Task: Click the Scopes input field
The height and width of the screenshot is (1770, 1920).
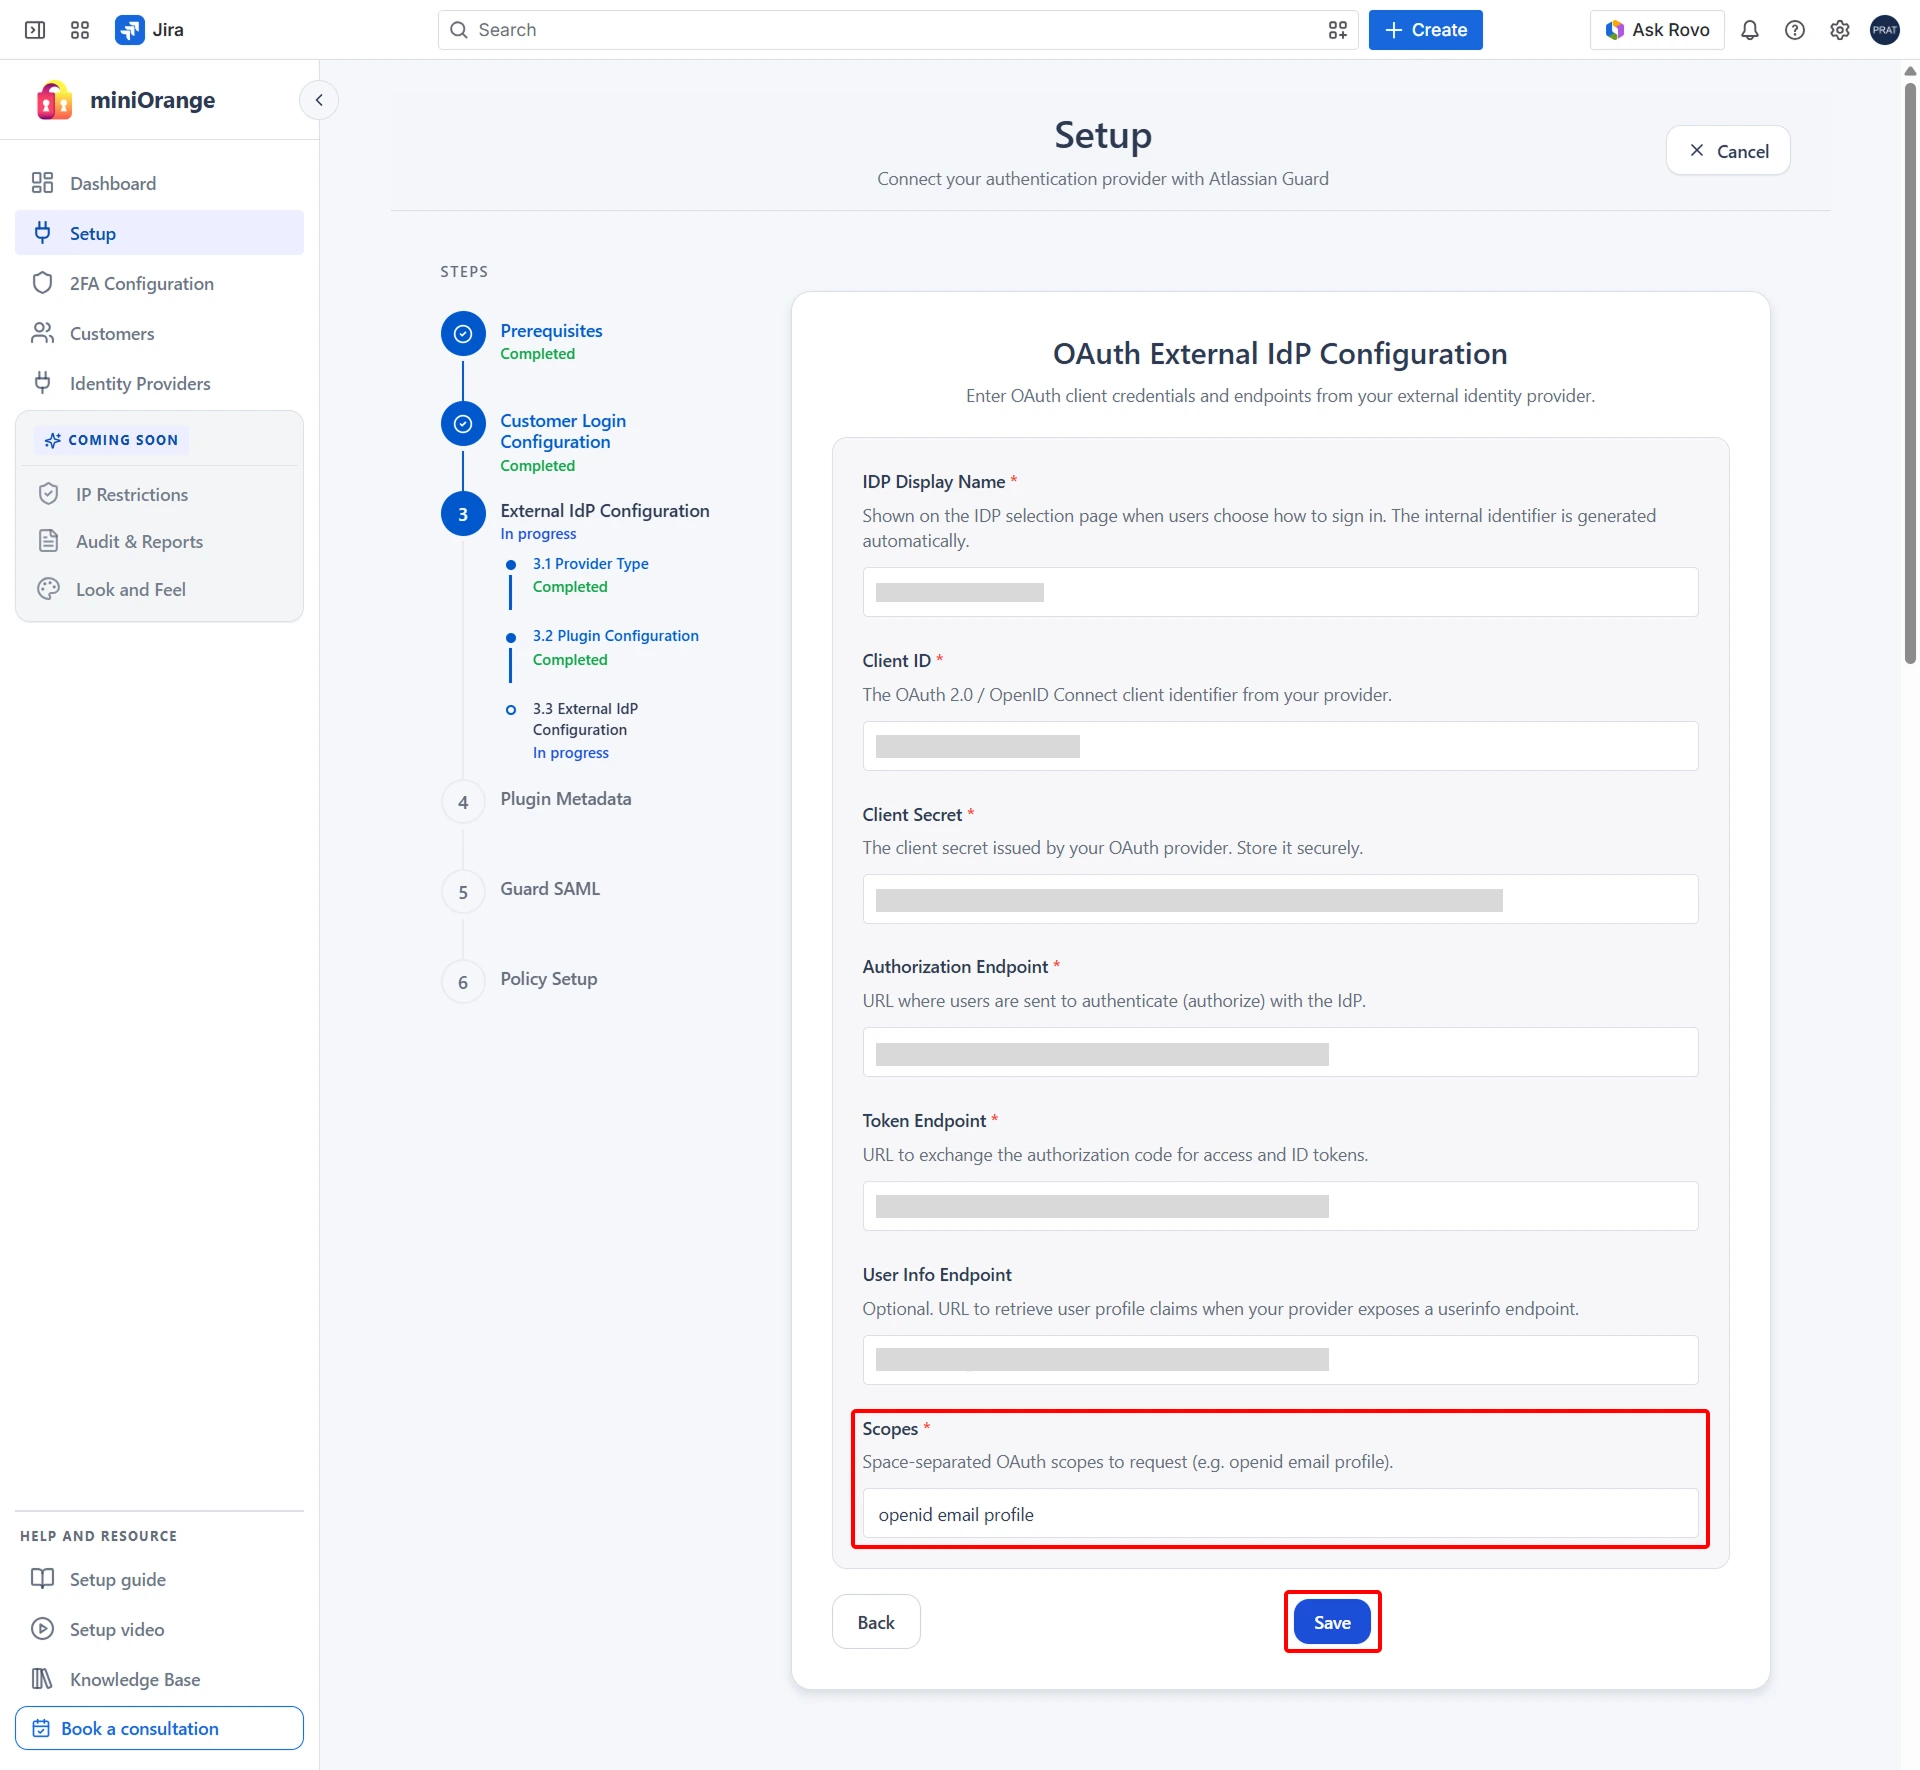Action: [1280, 1514]
